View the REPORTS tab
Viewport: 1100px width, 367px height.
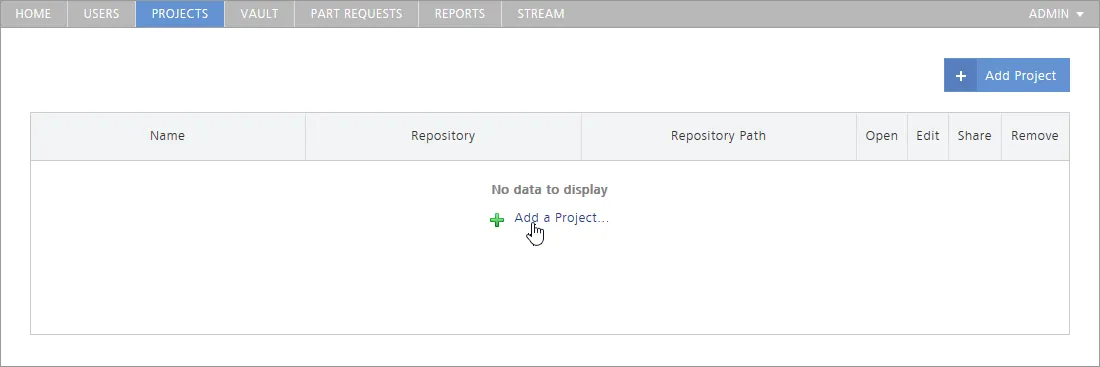tap(460, 13)
